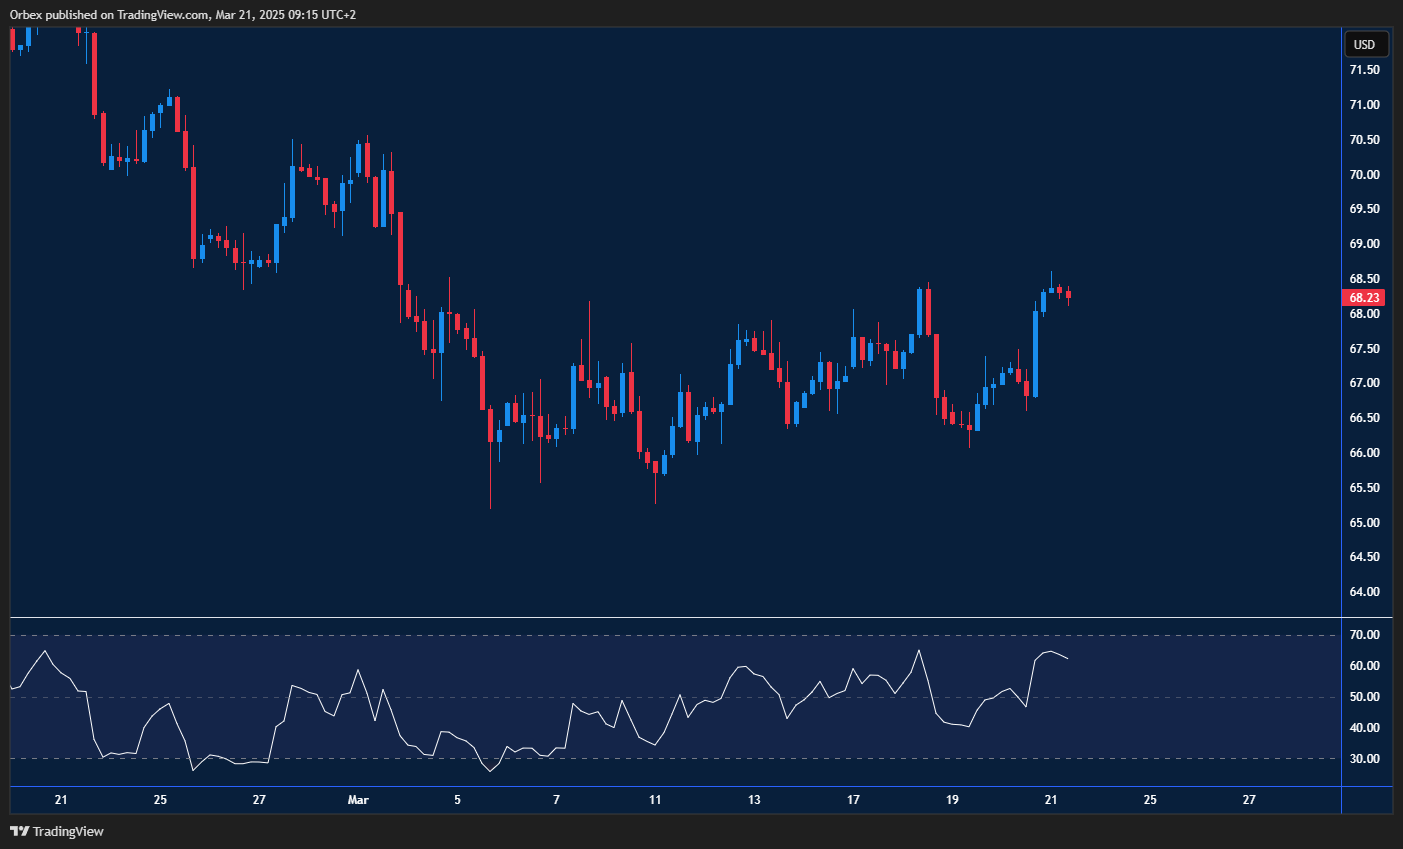Click the 17 date label on time axis
Screen dimensions: 1403x849
pos(853,800)
